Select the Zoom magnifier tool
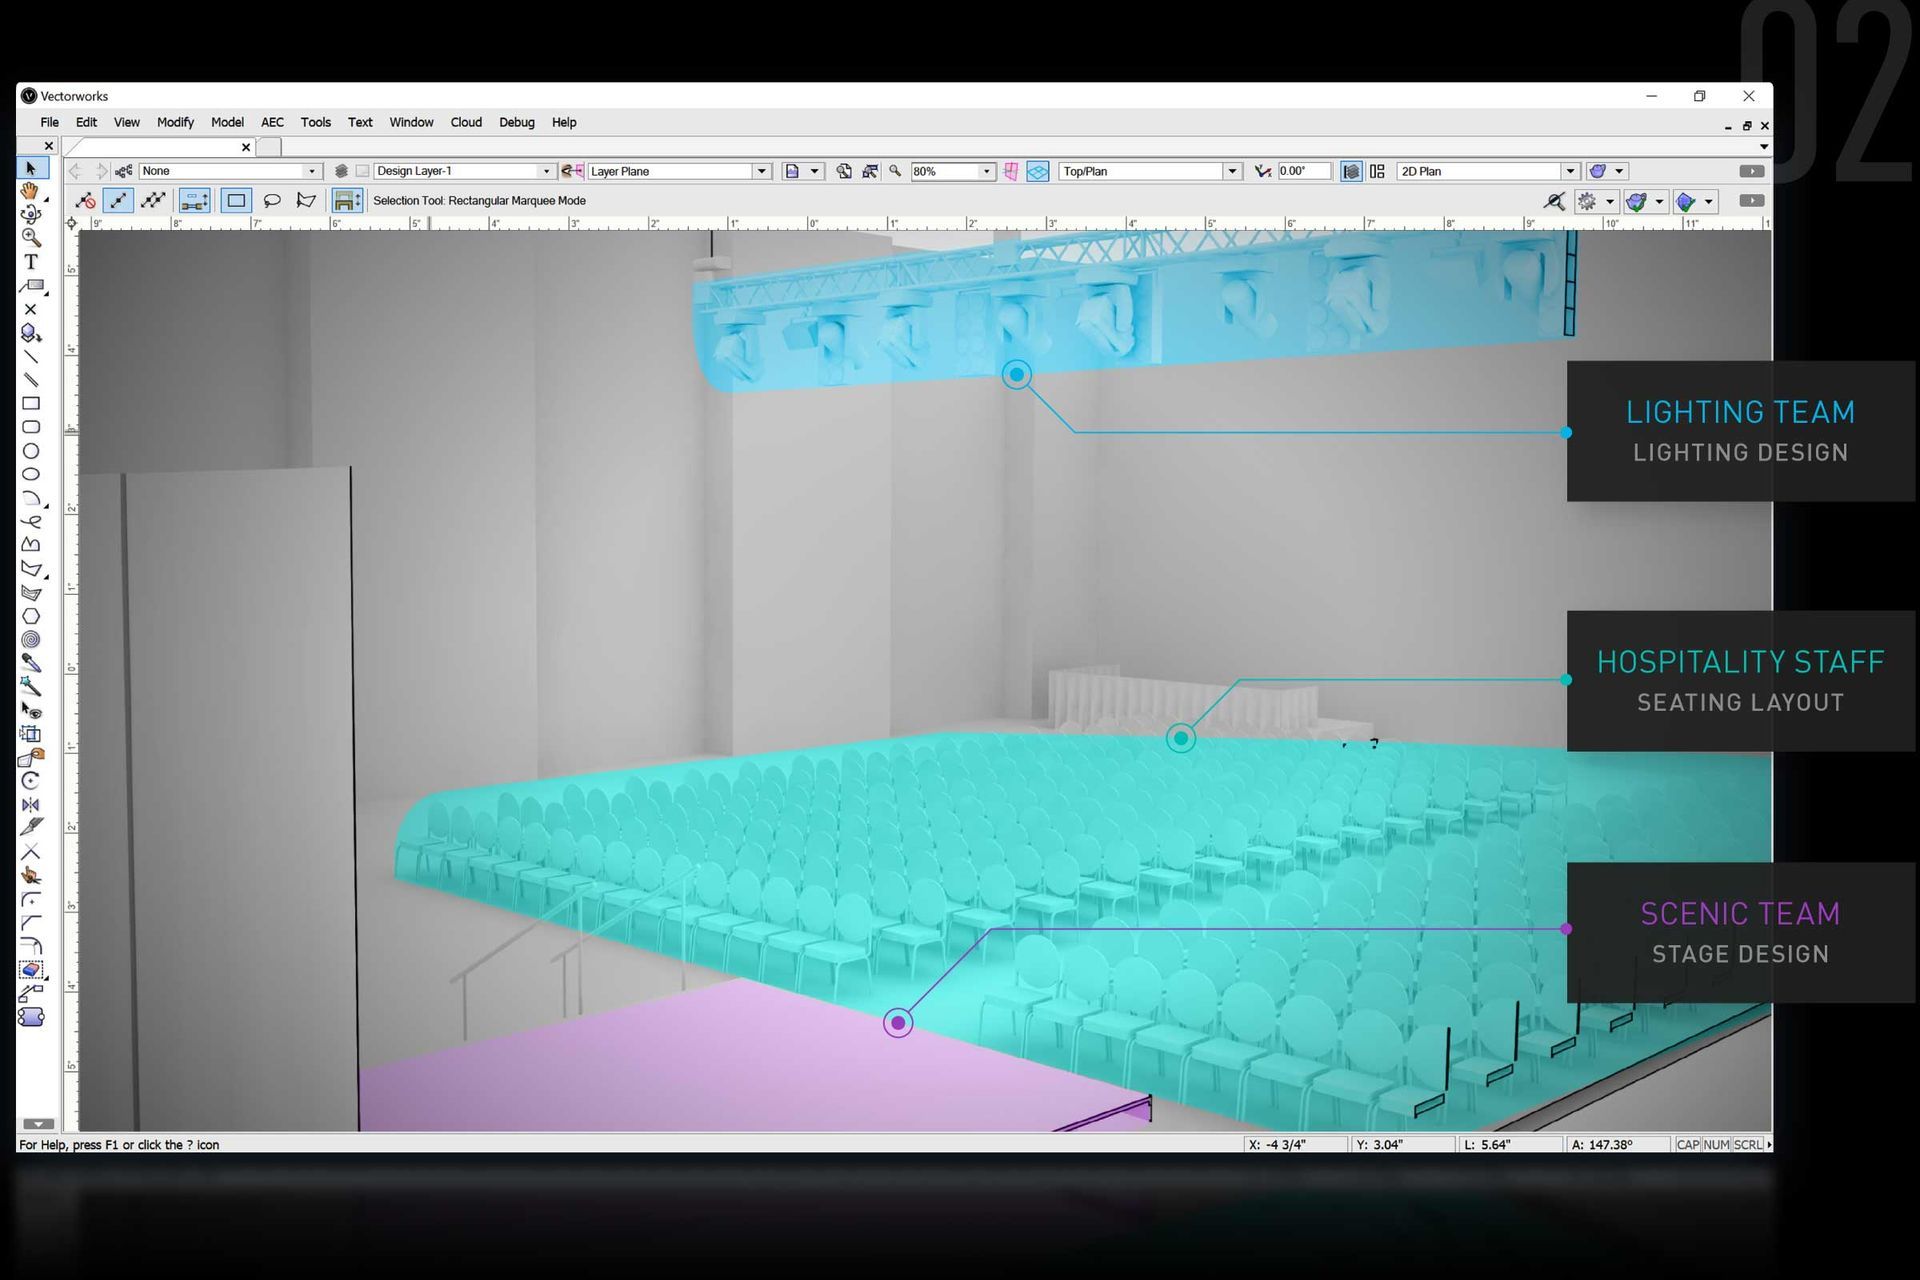 [30, 238]
